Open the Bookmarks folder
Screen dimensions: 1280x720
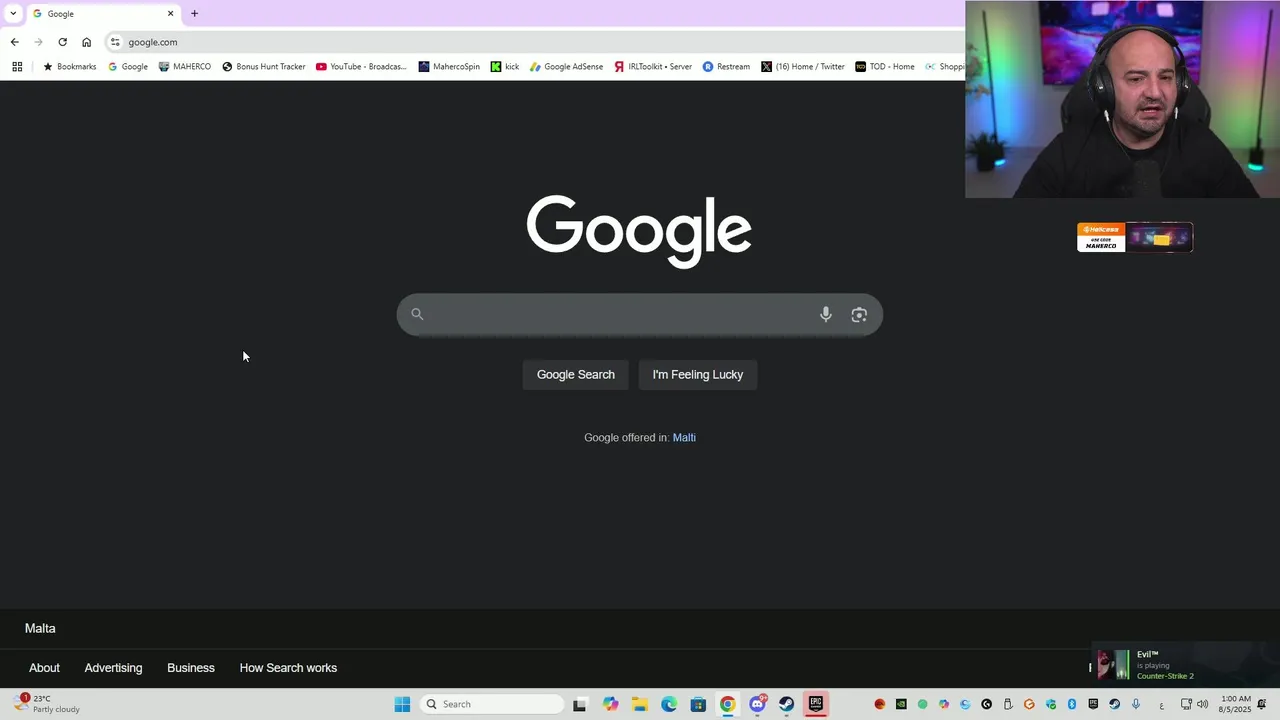tap(69, 67)
